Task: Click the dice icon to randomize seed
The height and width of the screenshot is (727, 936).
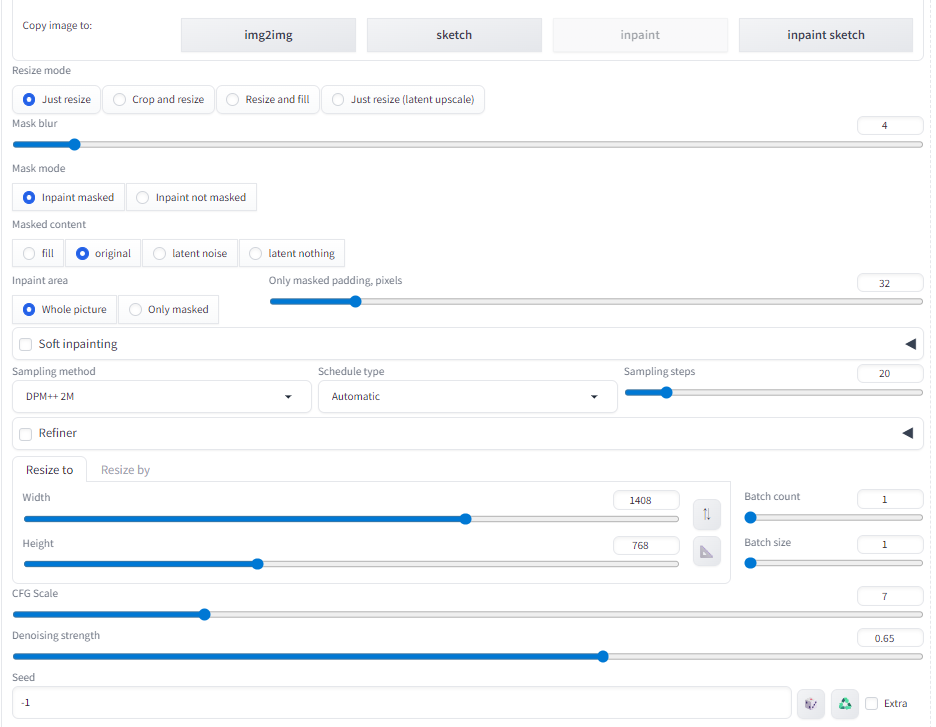Action: pyautogui.click(x=811, y=704)
